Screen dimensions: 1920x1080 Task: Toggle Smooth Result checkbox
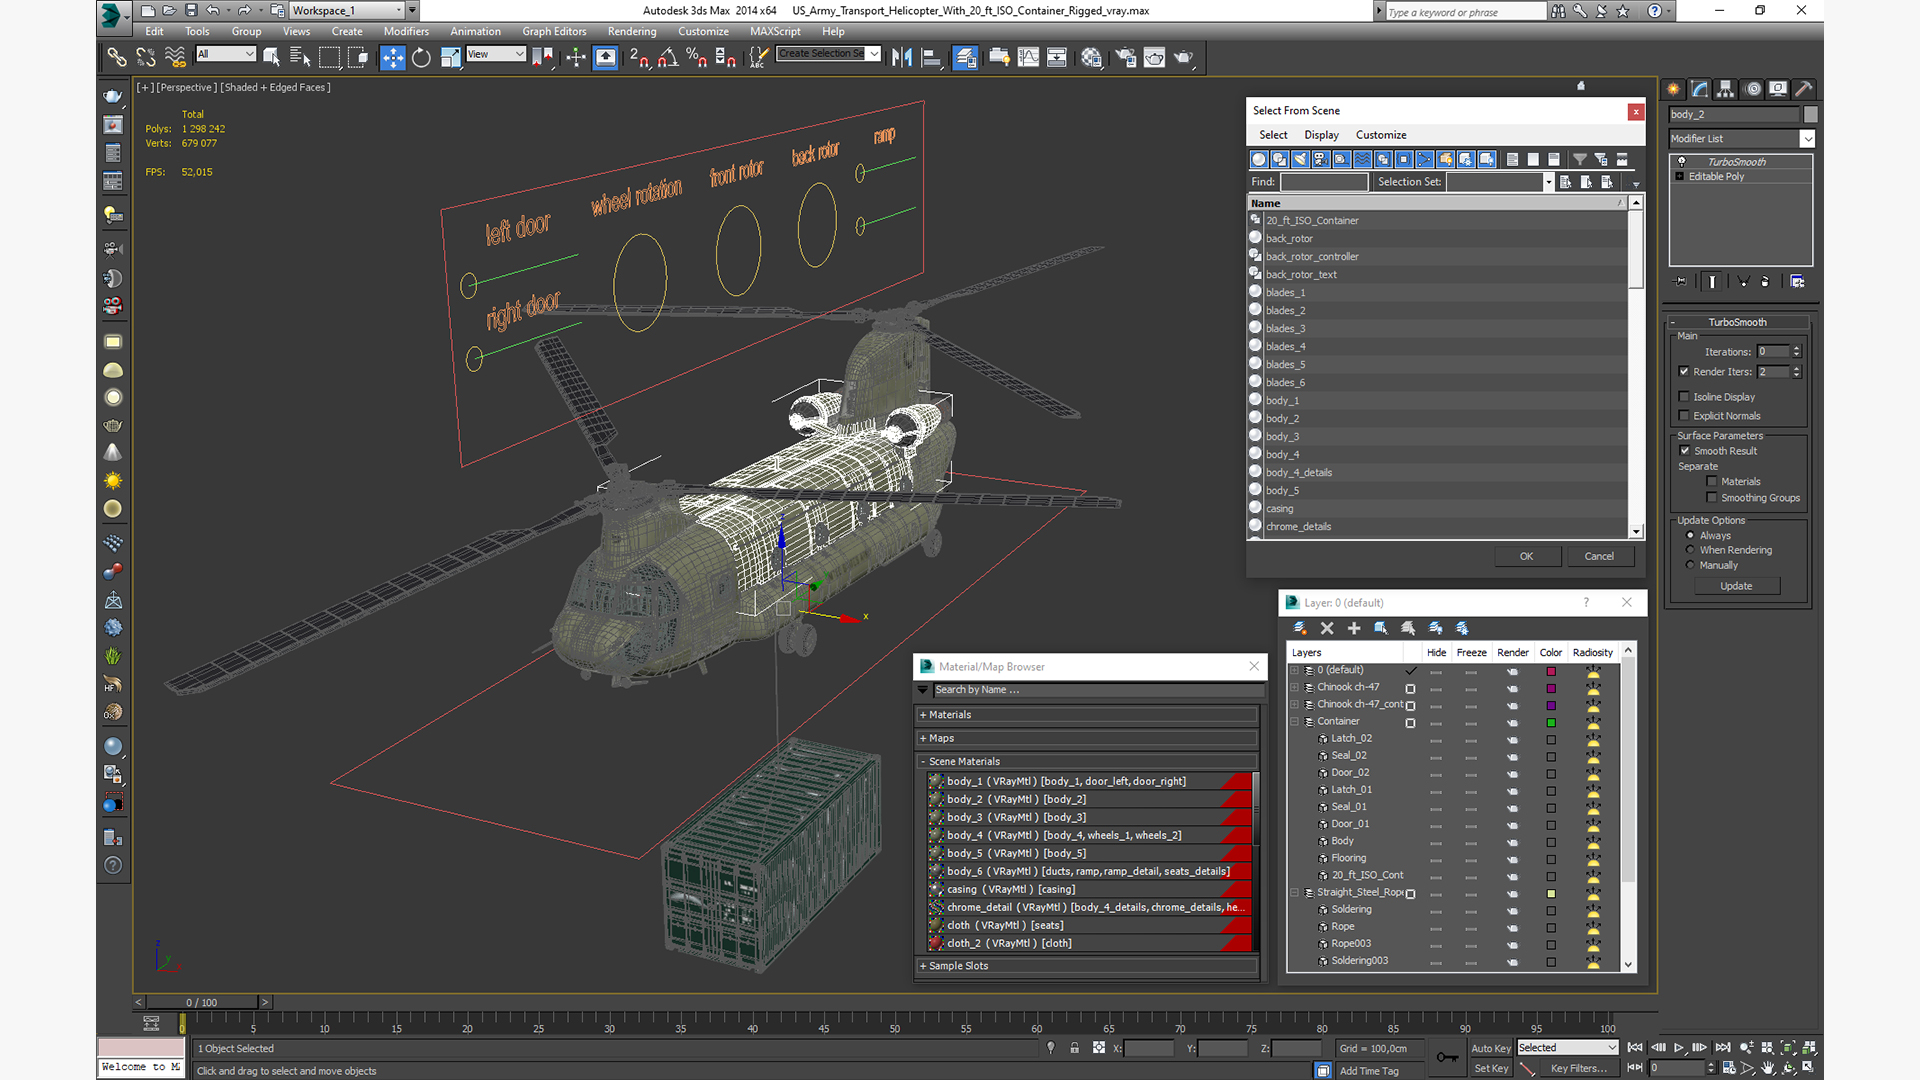(x=1685, y=451)
